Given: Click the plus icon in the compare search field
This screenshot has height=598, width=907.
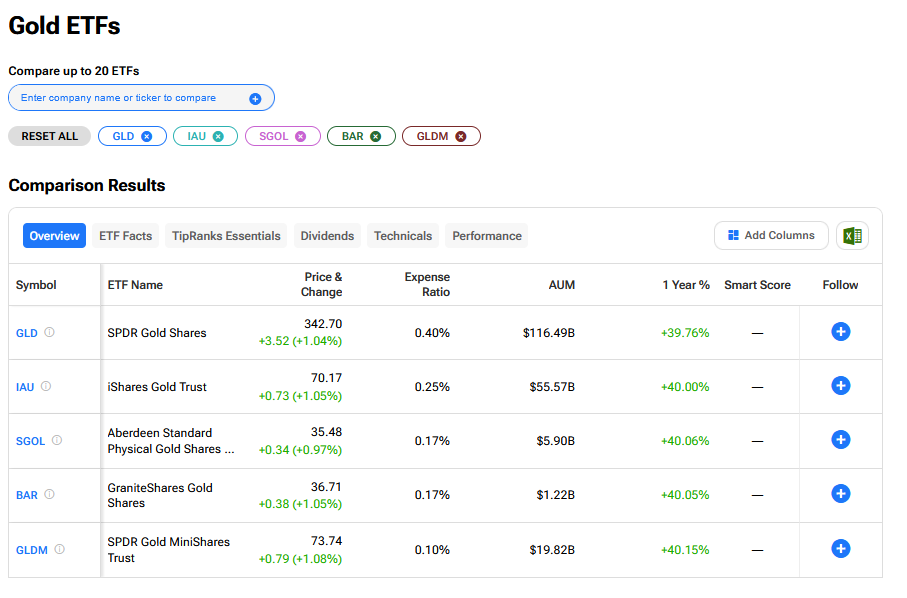Looking at the screenshot, I should coord(255,99).
